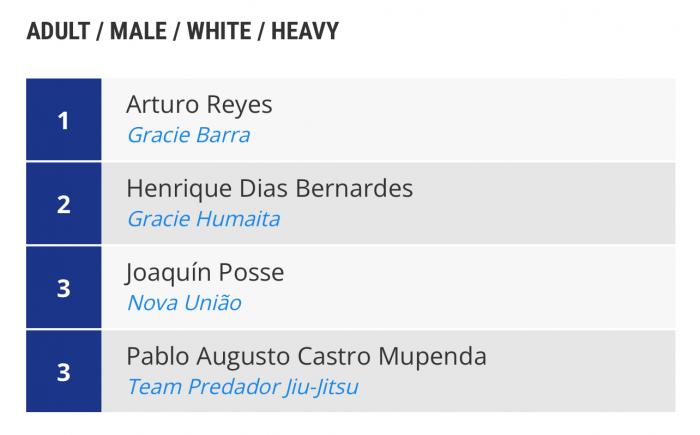Image resolution: width=700 pixels, height=435 pixels.
Task: Click Pablo Augusto Castro Mupenda's name
Action: (x=306, y=356)
